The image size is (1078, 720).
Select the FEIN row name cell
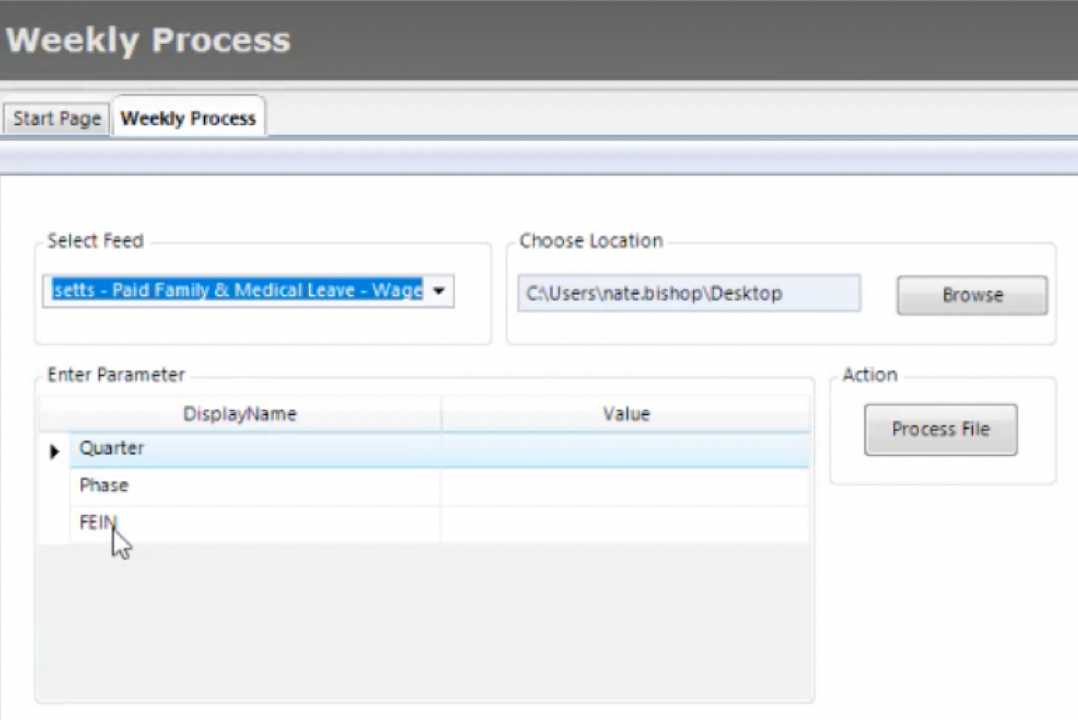[255, 523]
